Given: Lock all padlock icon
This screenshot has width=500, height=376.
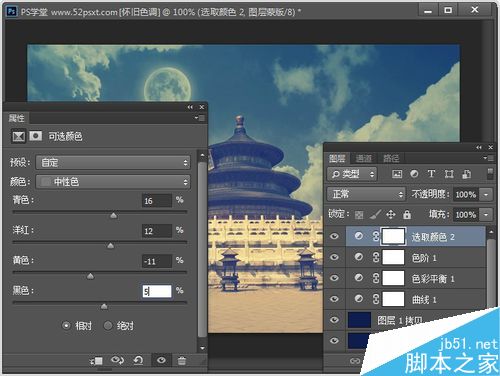Looking at the screenshot, I should pyautogui.click(x=407, y=214).
